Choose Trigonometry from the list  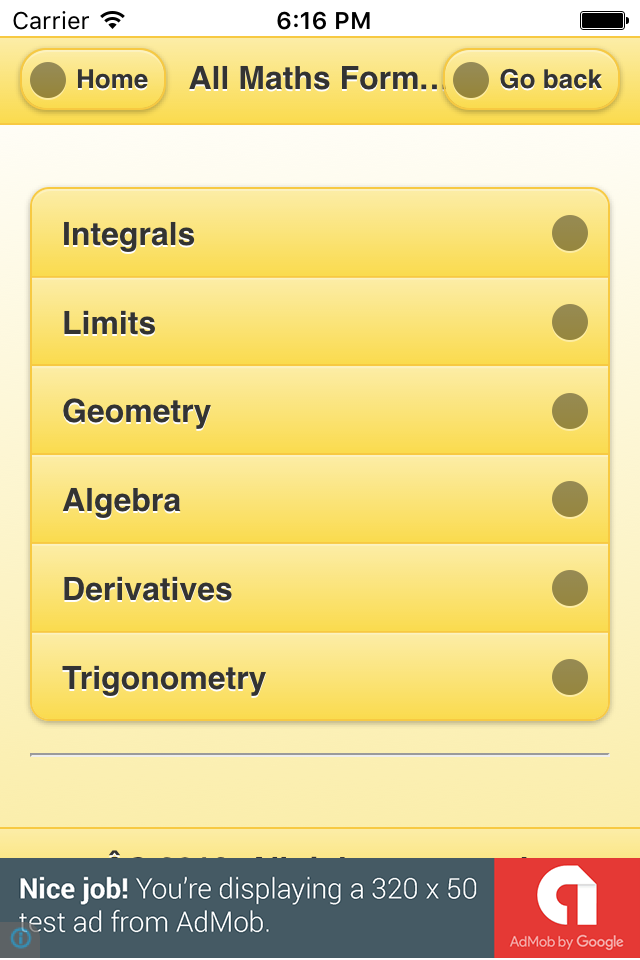point(164,678)
